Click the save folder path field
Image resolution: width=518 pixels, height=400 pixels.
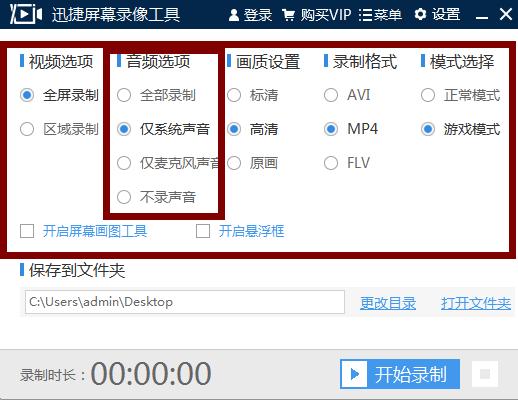tap(185, 302)
